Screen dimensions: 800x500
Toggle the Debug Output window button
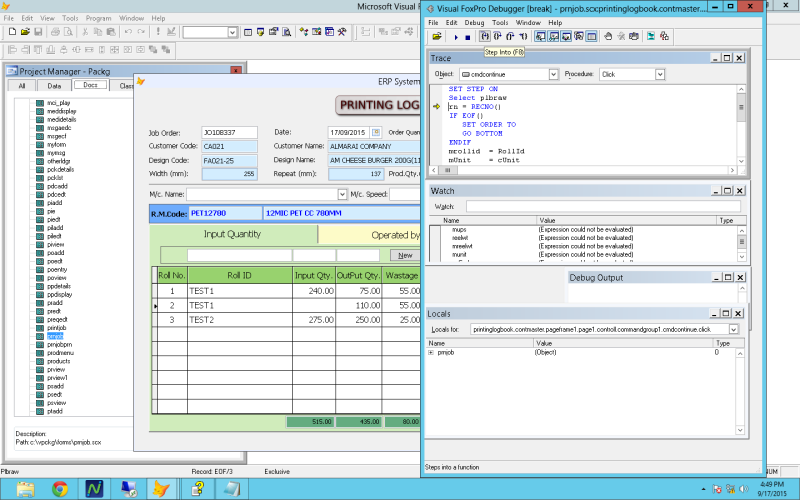click(x=591, y=36)
